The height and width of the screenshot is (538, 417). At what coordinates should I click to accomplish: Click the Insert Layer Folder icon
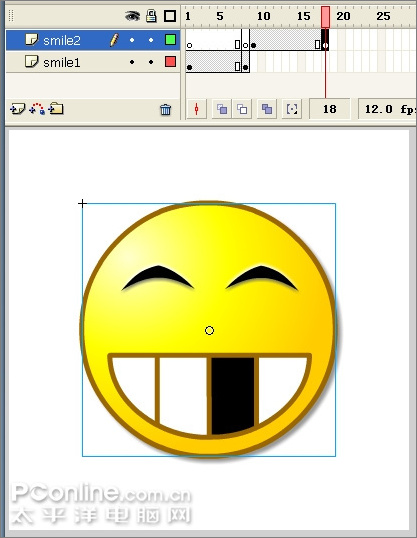pos(56,109)
